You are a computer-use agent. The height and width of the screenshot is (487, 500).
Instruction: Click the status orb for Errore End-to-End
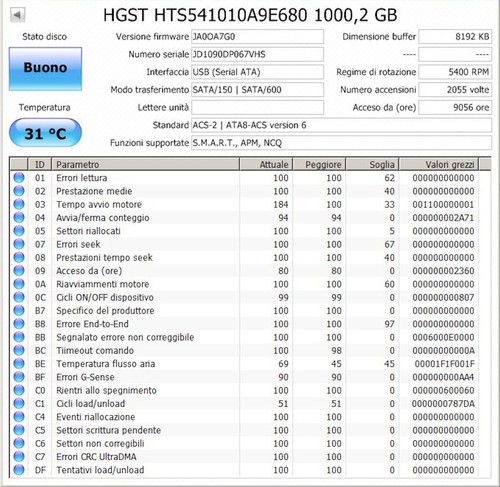[x=19, y=324]
